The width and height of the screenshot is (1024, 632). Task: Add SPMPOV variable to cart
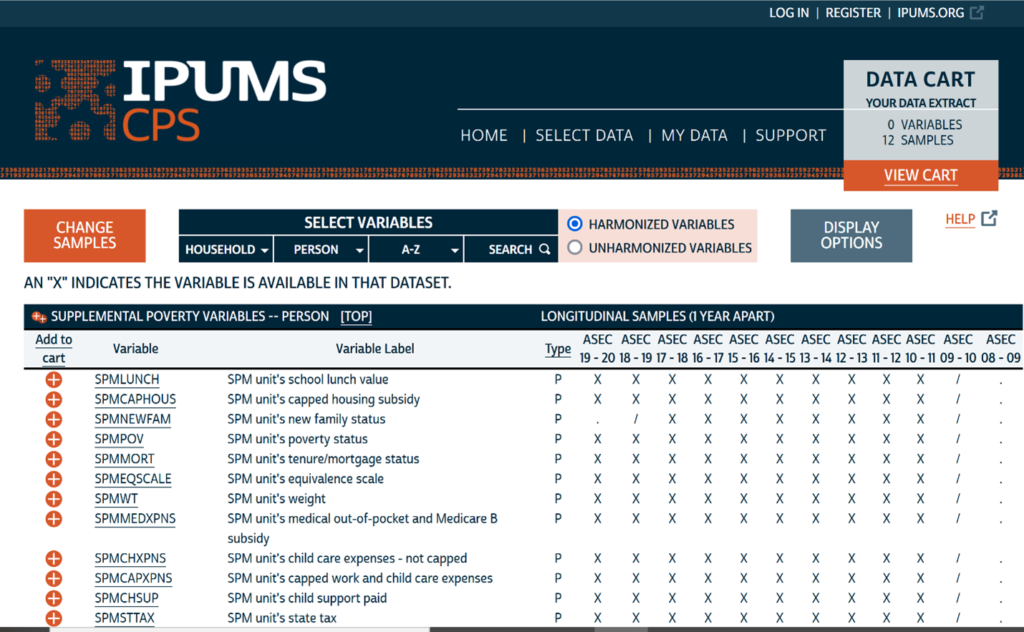[54, 439]
